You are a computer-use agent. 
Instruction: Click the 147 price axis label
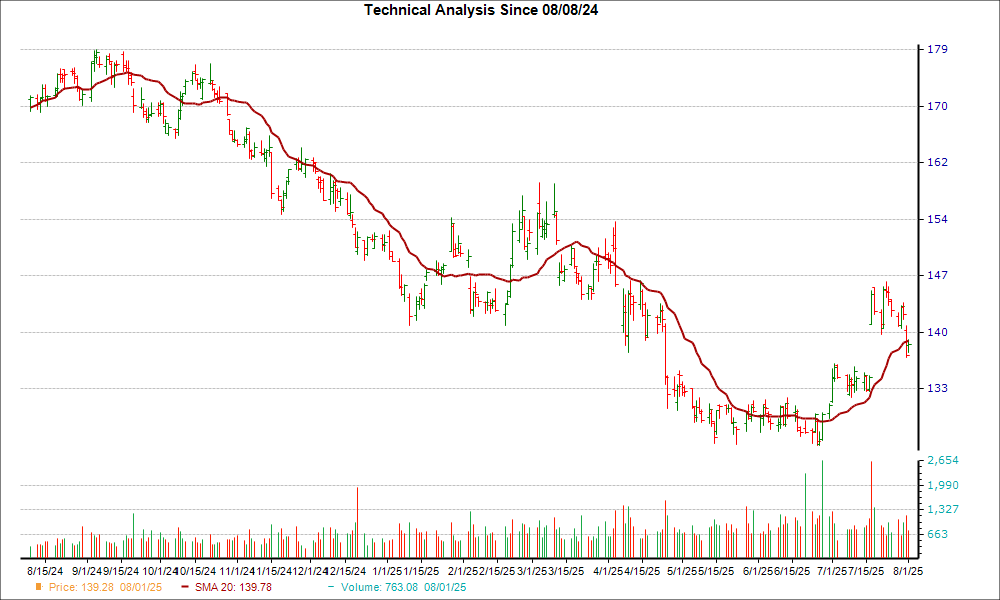tap(938, 275)
